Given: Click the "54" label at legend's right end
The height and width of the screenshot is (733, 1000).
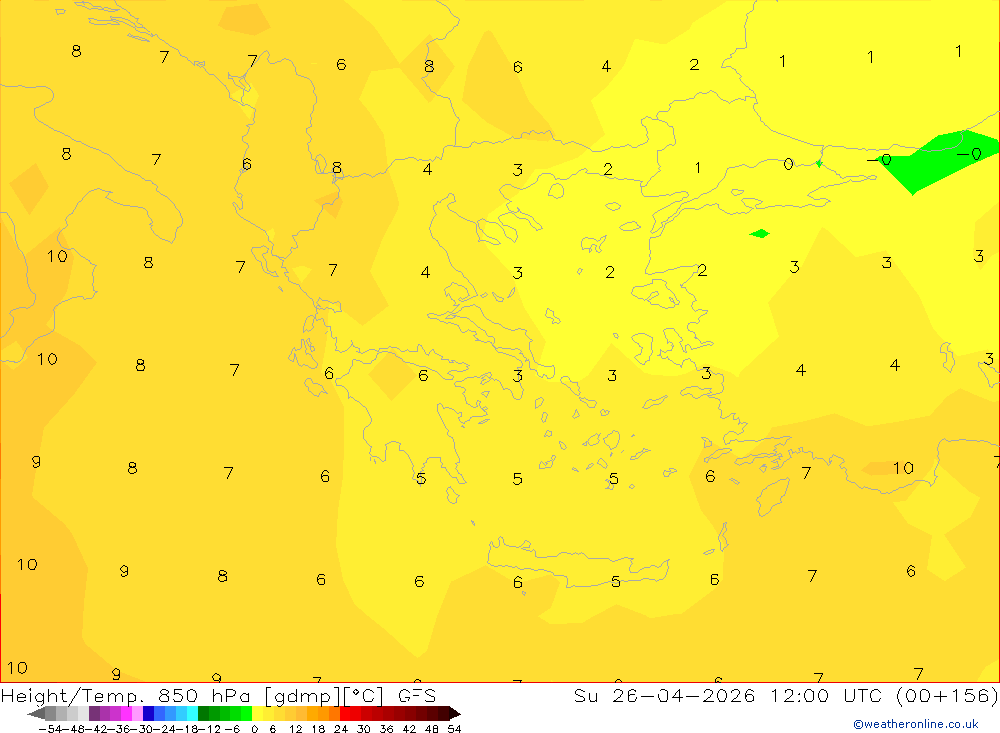Looking at the screenshot, I should click(454, 729).
